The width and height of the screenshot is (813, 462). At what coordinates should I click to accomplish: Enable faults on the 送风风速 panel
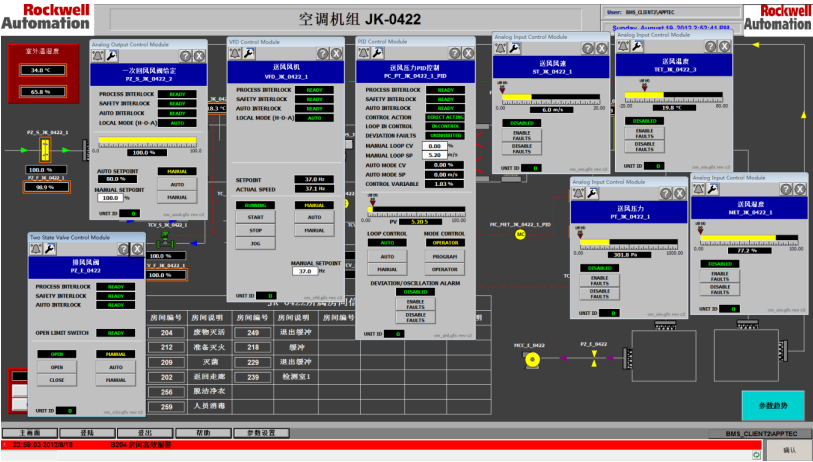tap(522, 135)
